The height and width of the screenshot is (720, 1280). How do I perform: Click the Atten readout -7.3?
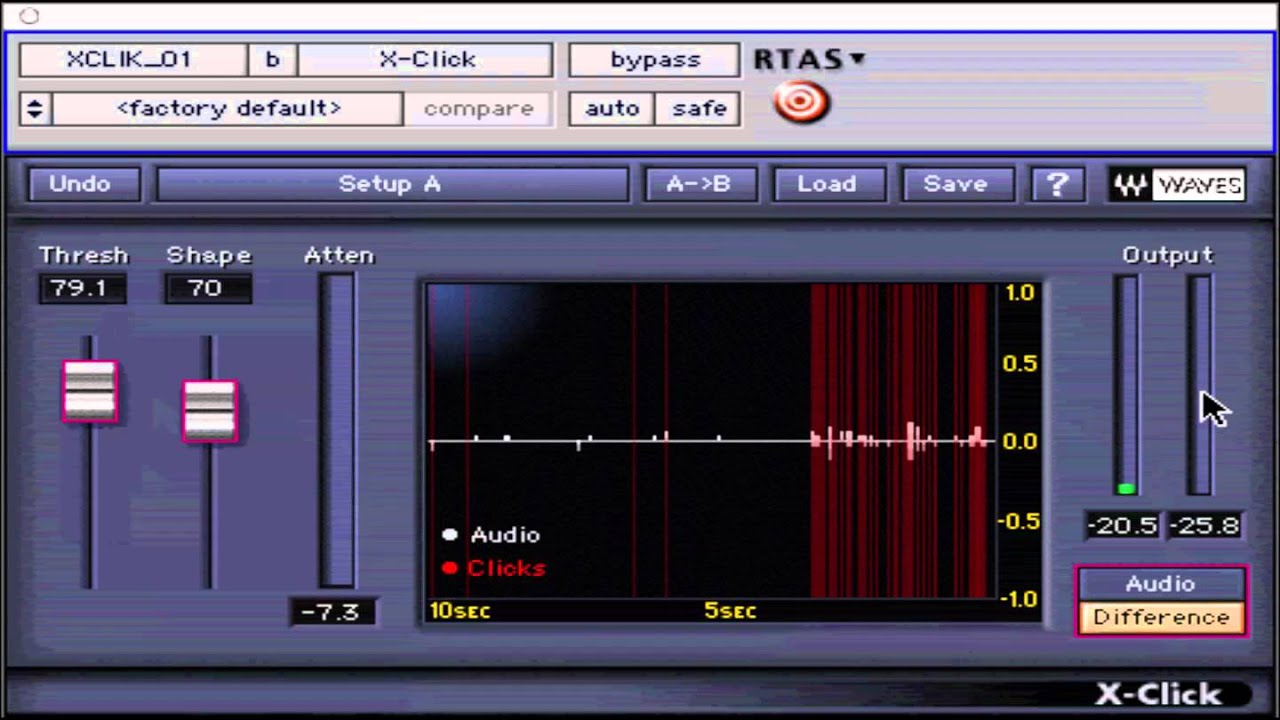coord(333,612)
